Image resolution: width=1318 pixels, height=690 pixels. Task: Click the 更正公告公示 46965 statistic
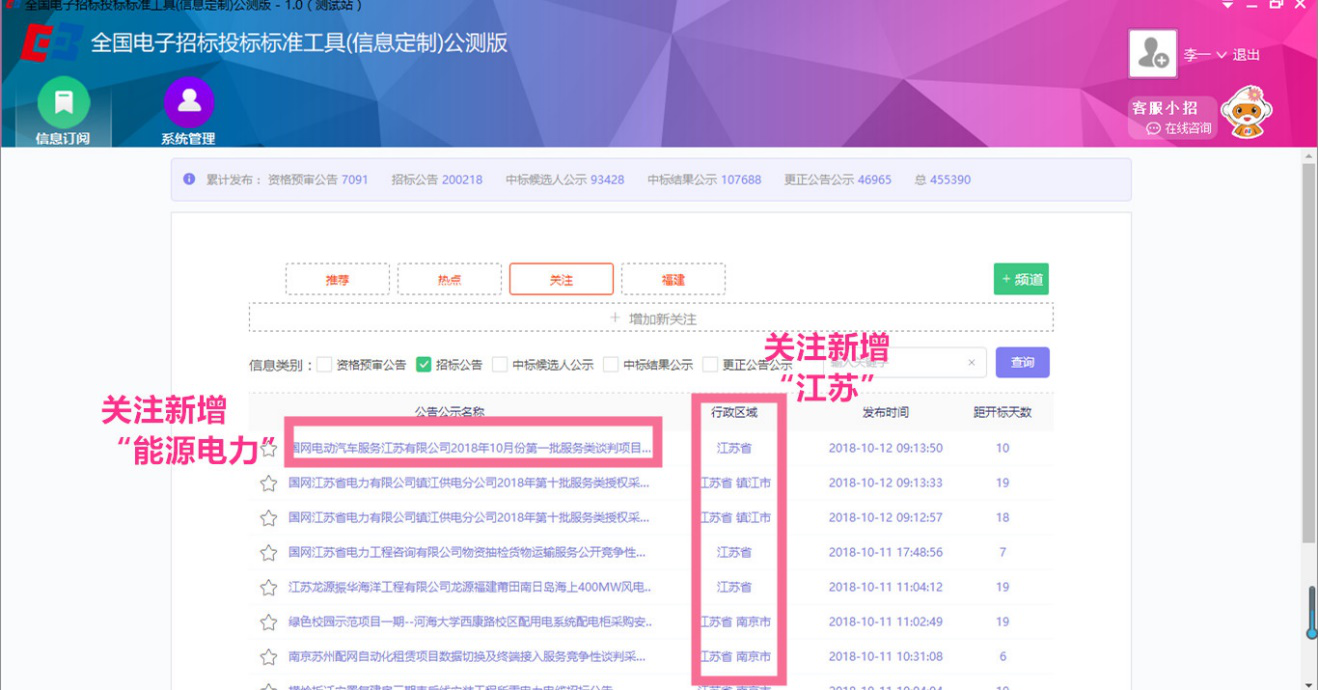coord(838,180)
